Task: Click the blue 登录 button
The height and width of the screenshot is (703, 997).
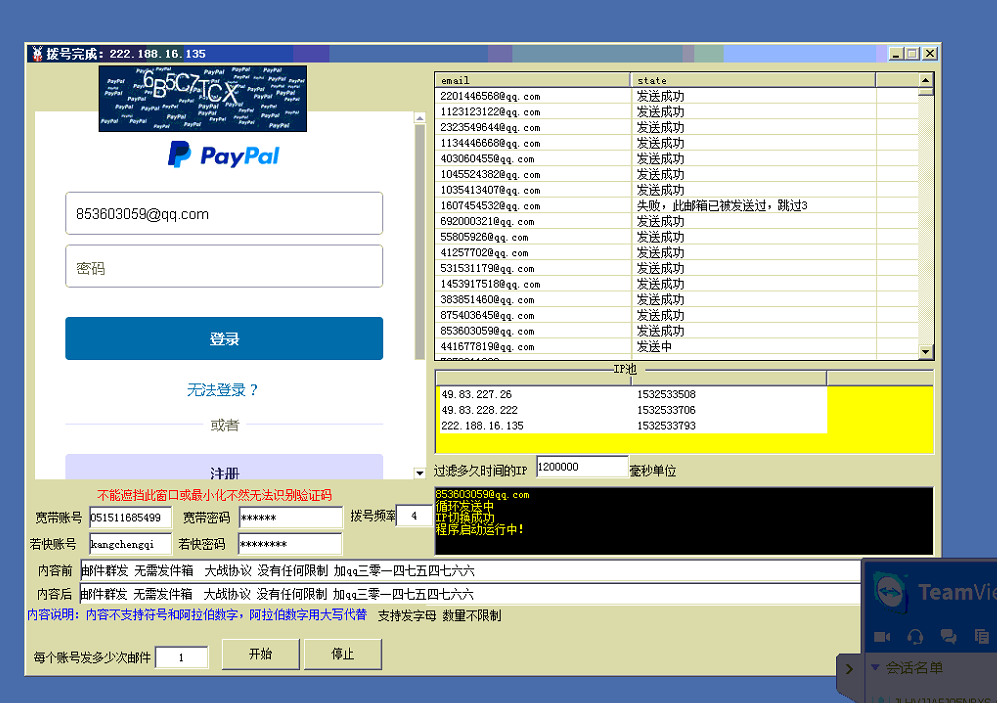Action: [x=224, y=339]
